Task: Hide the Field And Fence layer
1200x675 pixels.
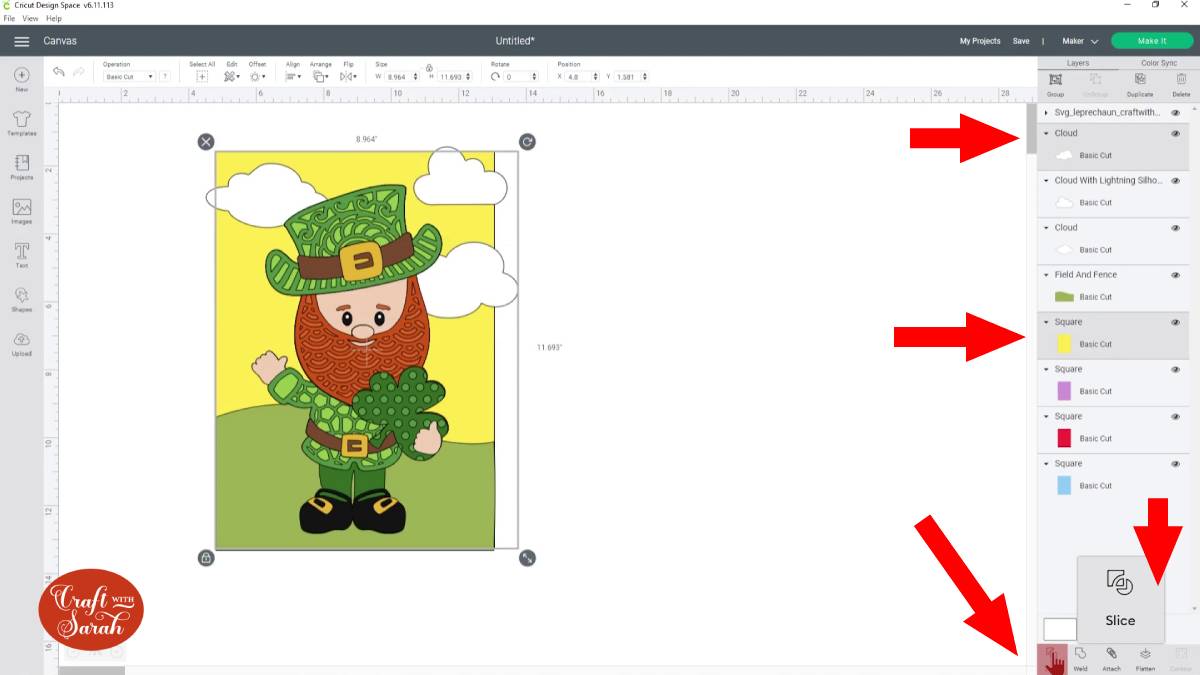Action: pyautogui.click(x=1175, y=275)
